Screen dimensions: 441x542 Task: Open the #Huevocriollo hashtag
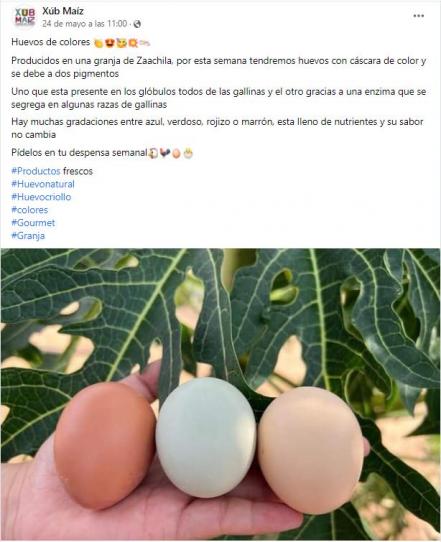[41, 197]
